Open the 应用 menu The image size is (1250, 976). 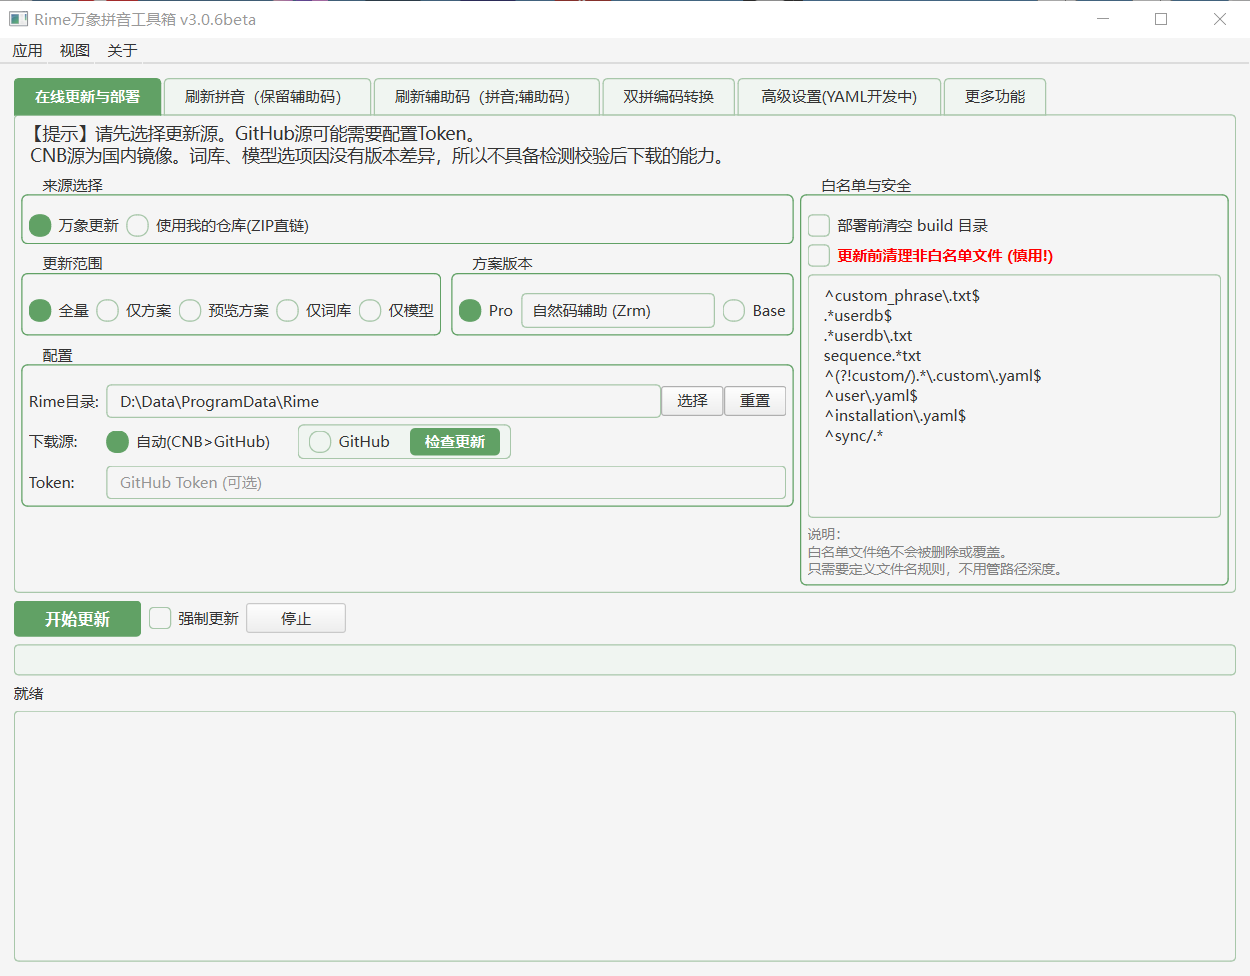(28, 51)
